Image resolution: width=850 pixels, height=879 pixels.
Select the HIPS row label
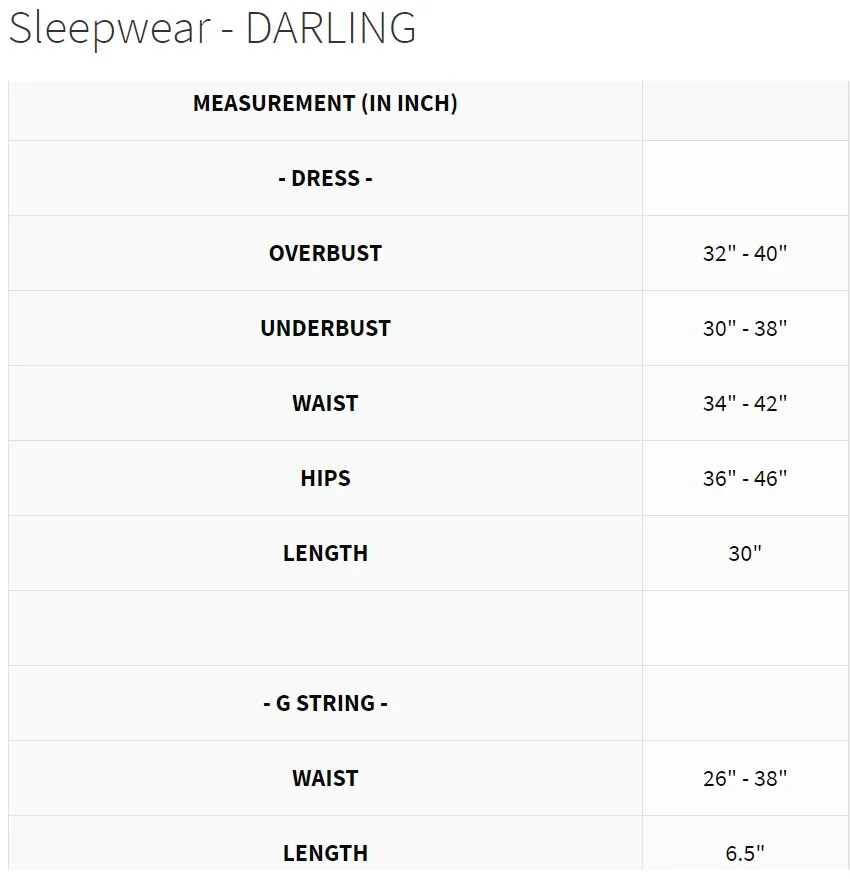pyautogui.click(x=325, y=479)
